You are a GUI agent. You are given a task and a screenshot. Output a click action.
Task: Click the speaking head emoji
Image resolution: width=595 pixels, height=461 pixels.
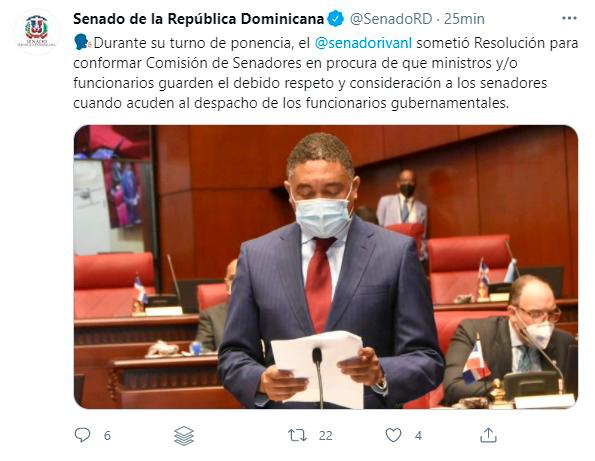pyautogui.click(x=81, y=43)
